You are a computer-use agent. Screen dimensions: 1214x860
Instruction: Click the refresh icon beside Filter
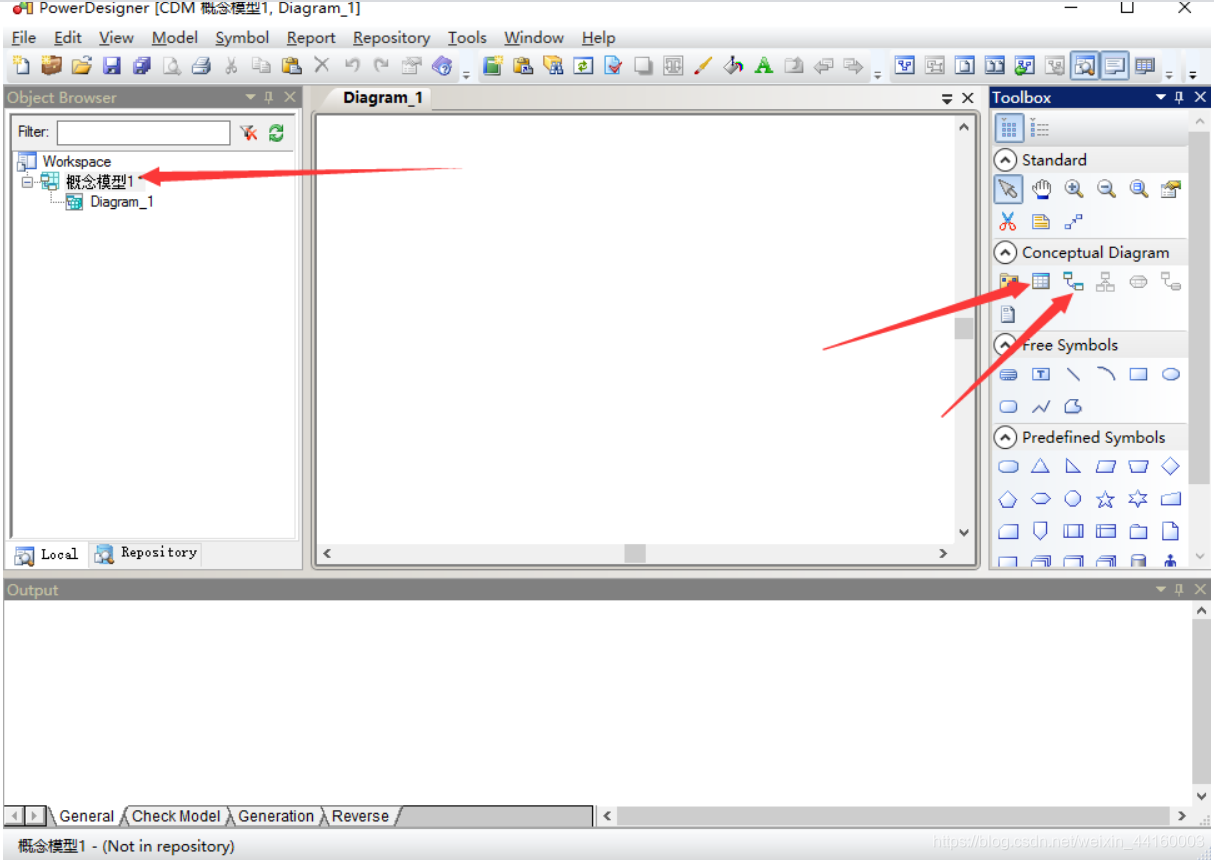point(276,132)
